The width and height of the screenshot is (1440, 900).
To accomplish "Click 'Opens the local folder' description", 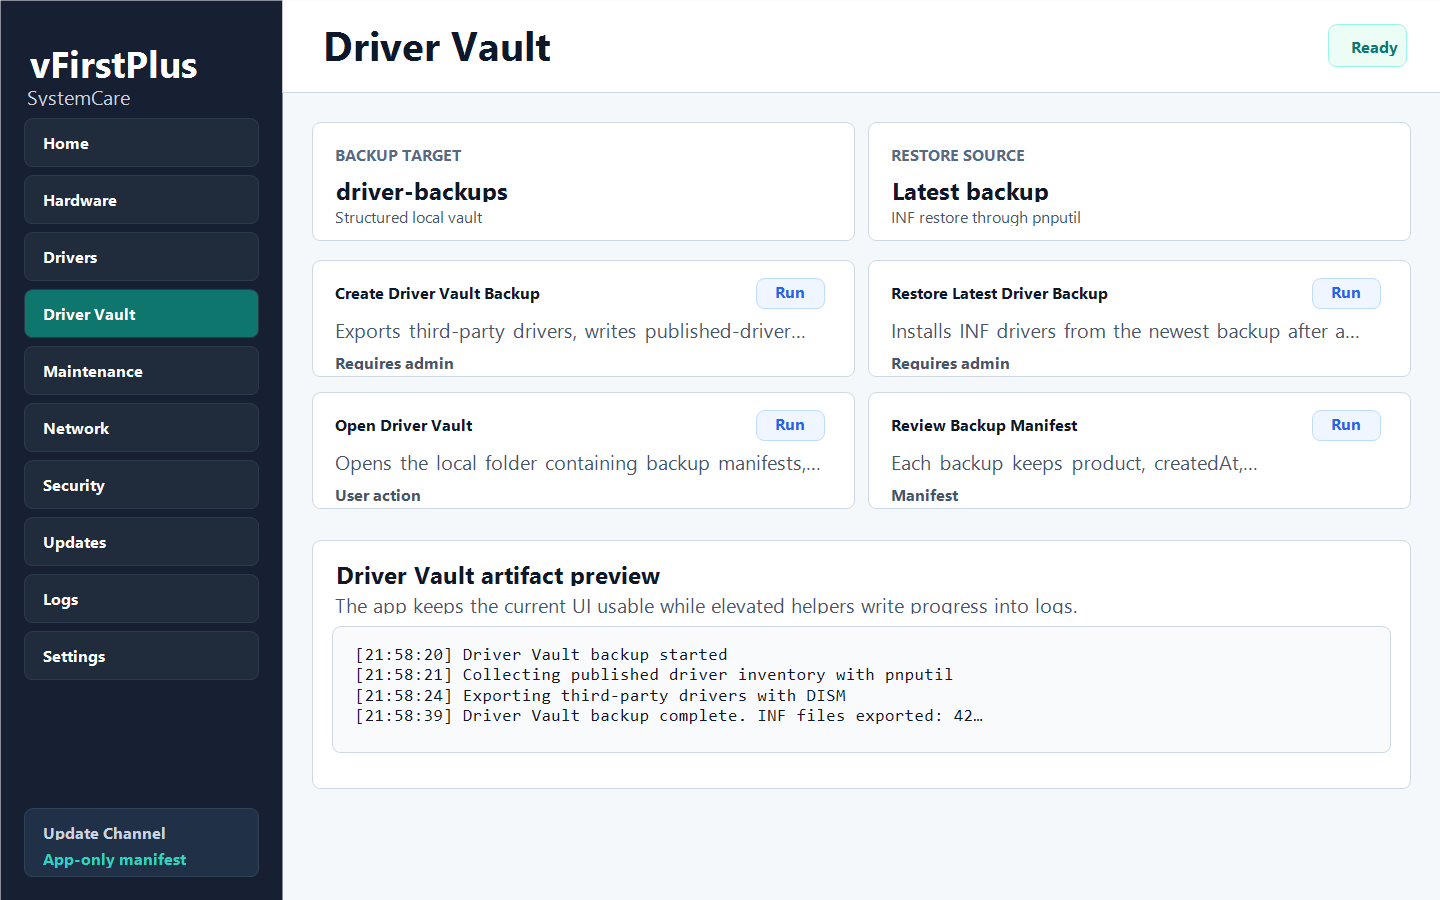I will (x=578, y=463).
